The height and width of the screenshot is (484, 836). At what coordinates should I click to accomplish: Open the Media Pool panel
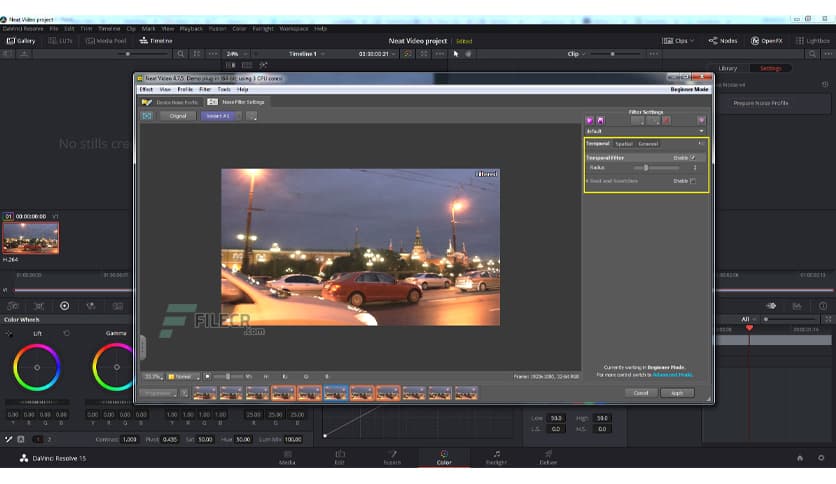tap(106, 41)
